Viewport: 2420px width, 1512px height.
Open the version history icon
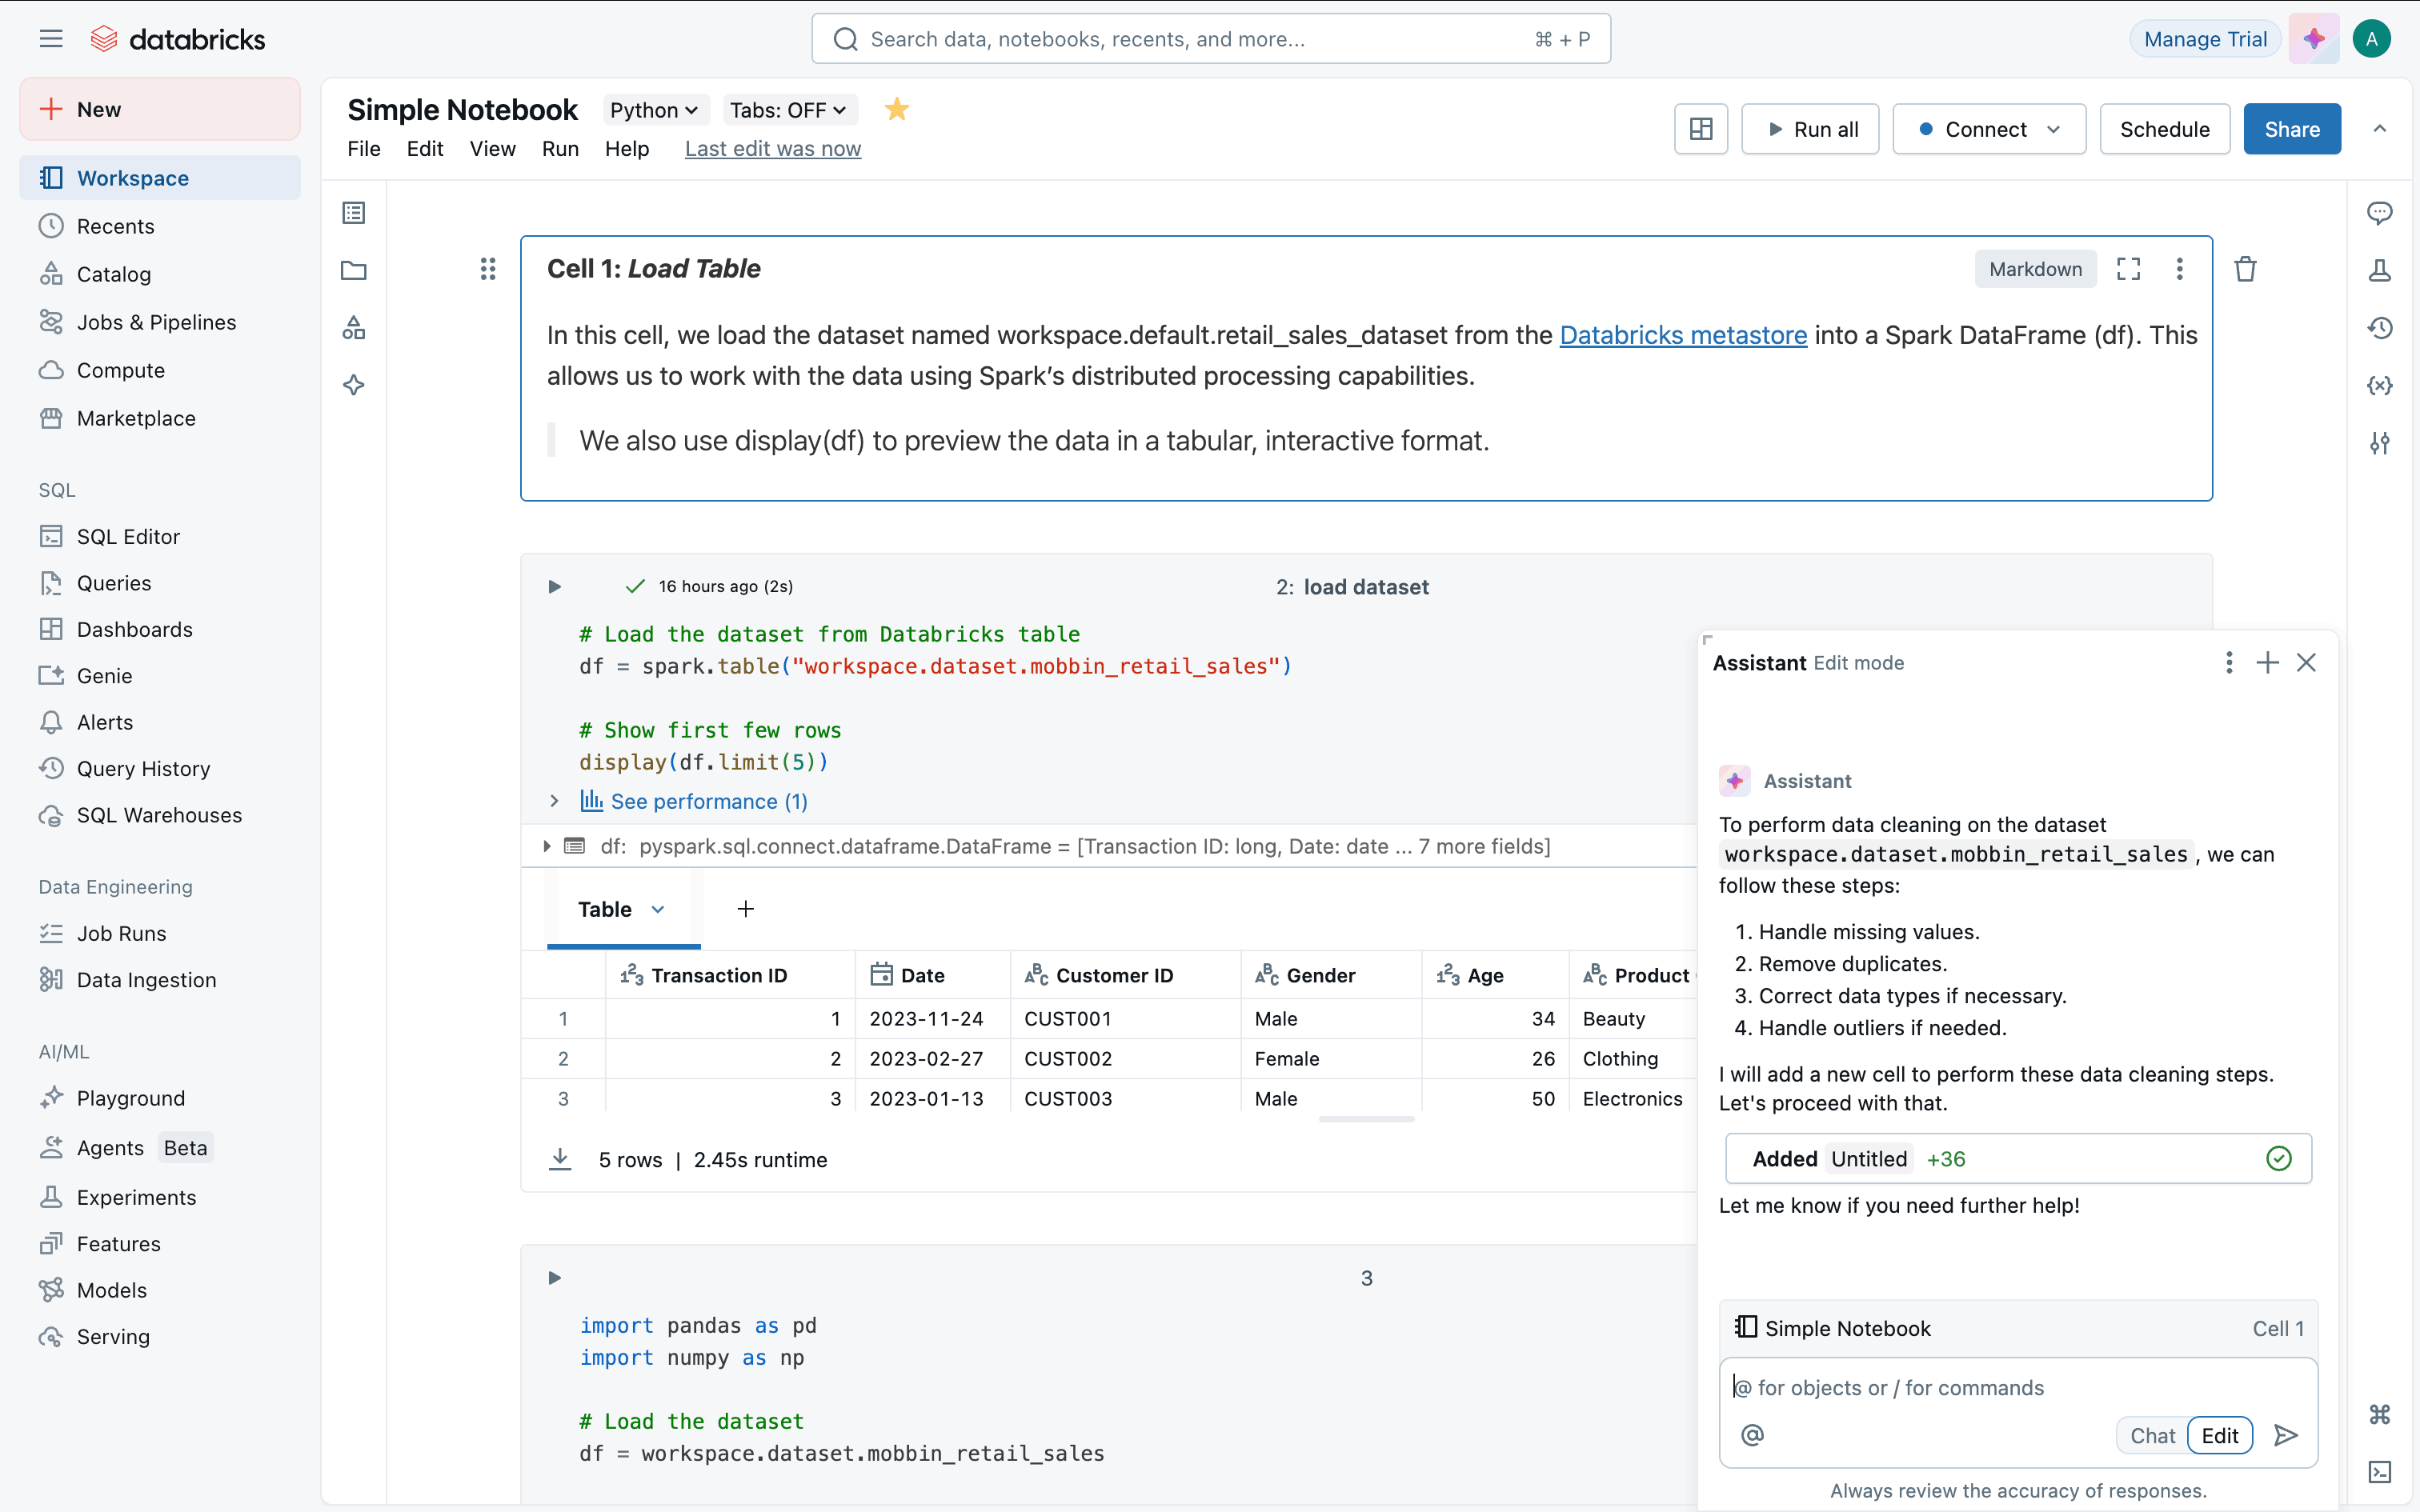pos(2379,328)
